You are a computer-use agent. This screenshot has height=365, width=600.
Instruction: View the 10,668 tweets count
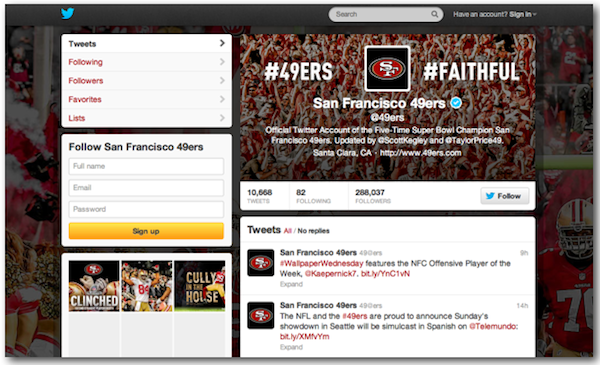click(x=259, y=196)
